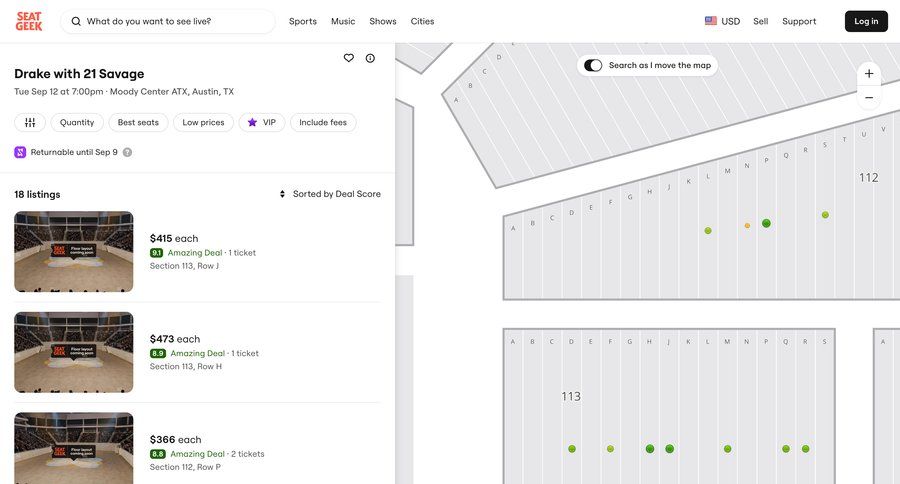Viewport: 900px width, 484px height.
Task: Click the help icon beside Returnable
Action: click(127, 152)
